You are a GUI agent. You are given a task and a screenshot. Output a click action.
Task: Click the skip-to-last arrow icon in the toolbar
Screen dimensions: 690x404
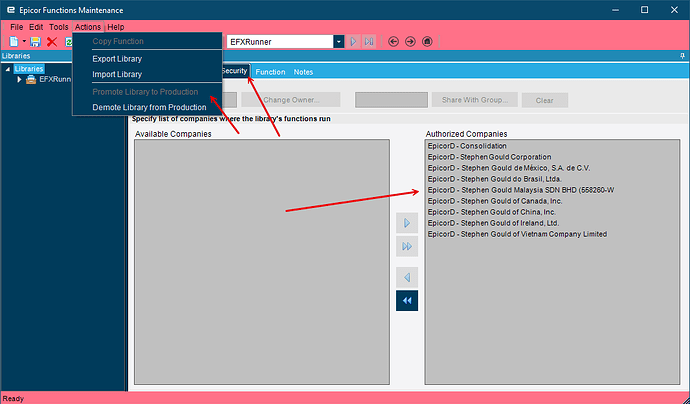[x=369, y=42]
